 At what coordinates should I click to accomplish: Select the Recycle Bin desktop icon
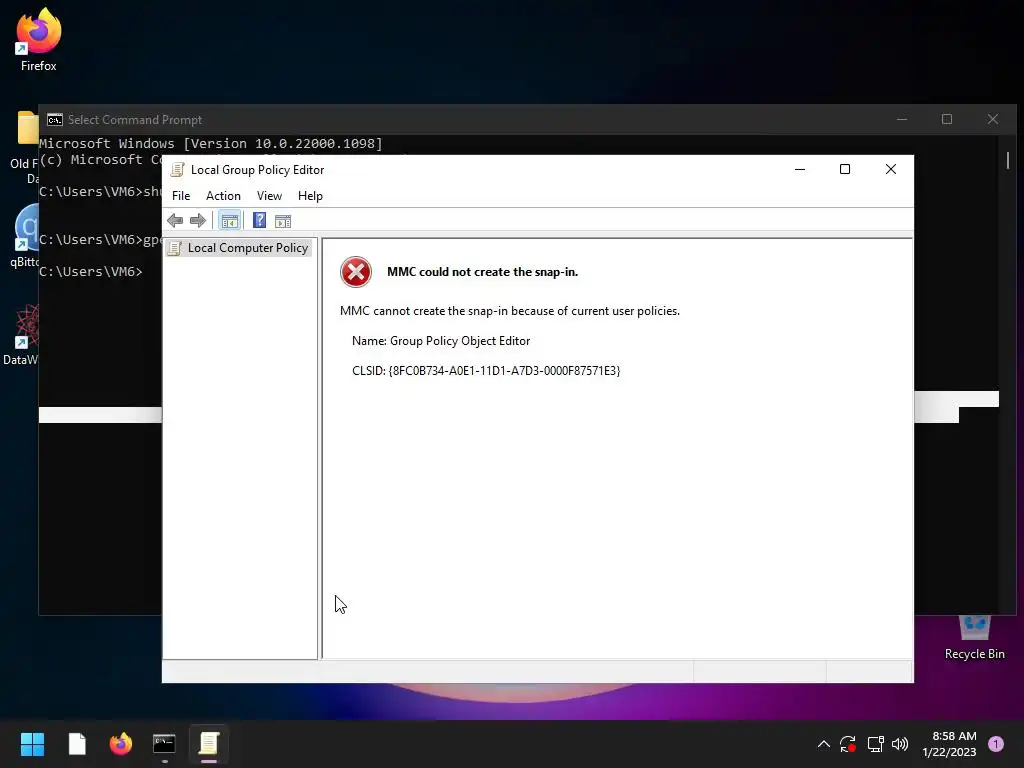974,639
